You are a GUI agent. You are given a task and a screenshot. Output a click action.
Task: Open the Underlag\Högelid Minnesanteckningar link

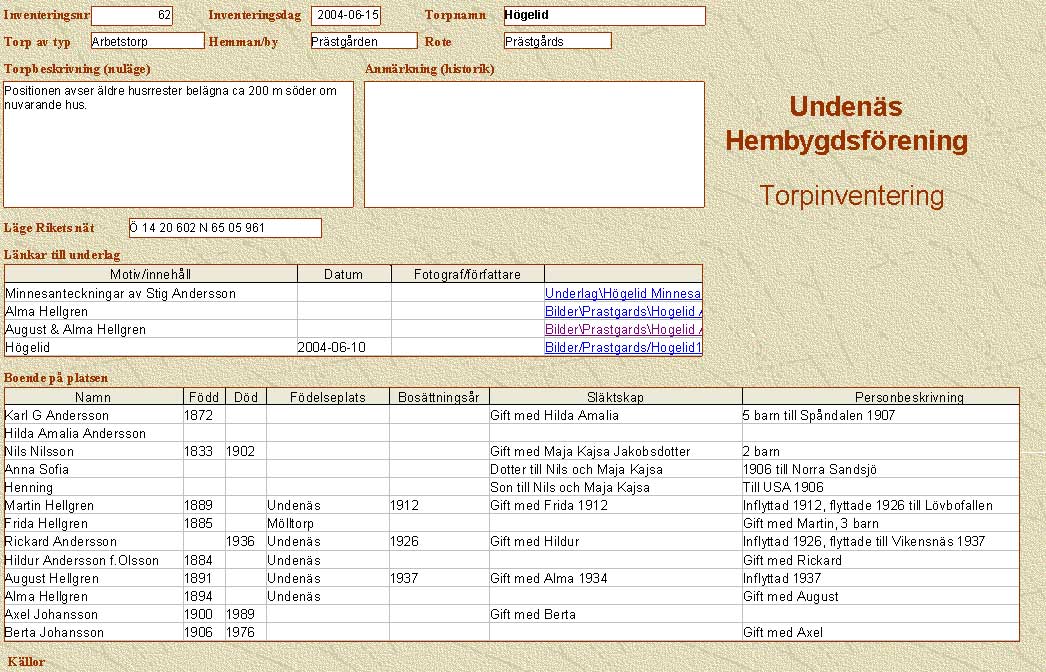pos(623,294)
